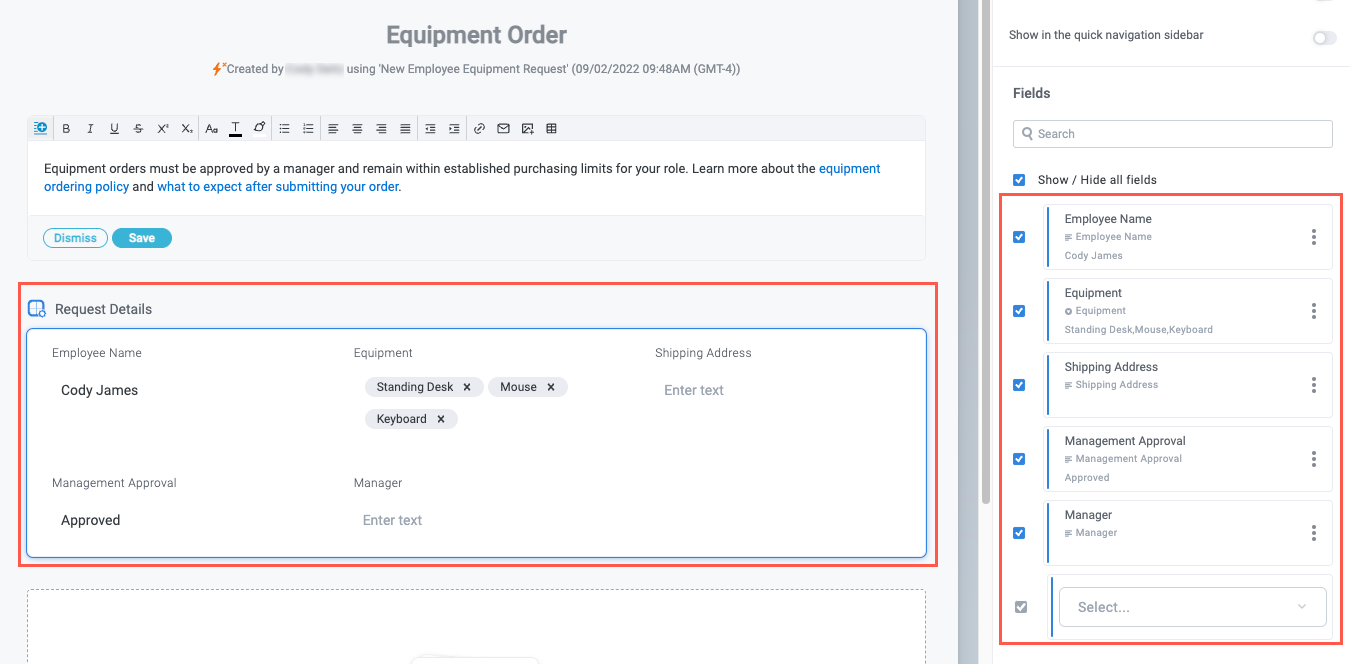
Task: Open the text color picker
Action: [235, 129]
